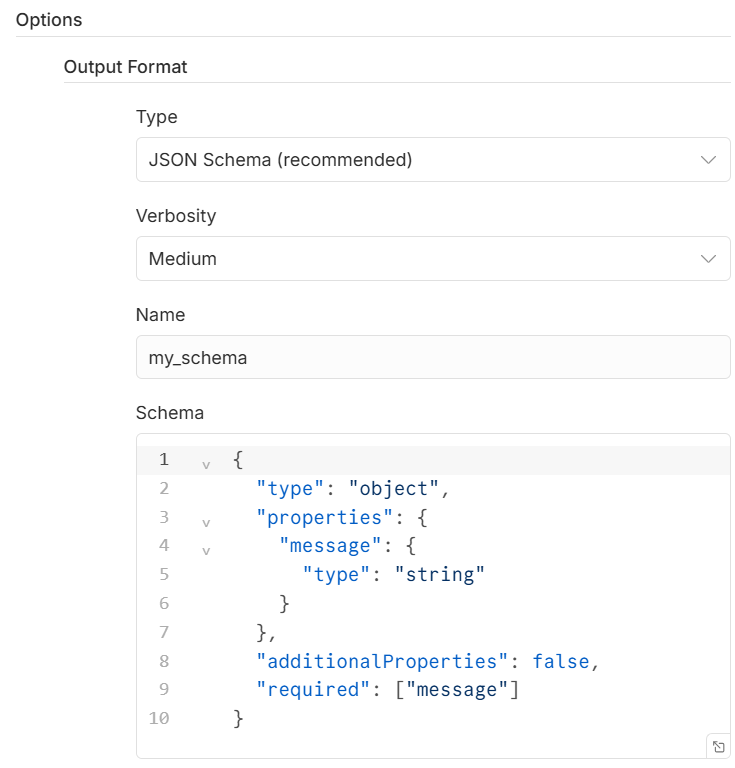Open the Verbosity dropdown set to Medium

coord(432,259)
